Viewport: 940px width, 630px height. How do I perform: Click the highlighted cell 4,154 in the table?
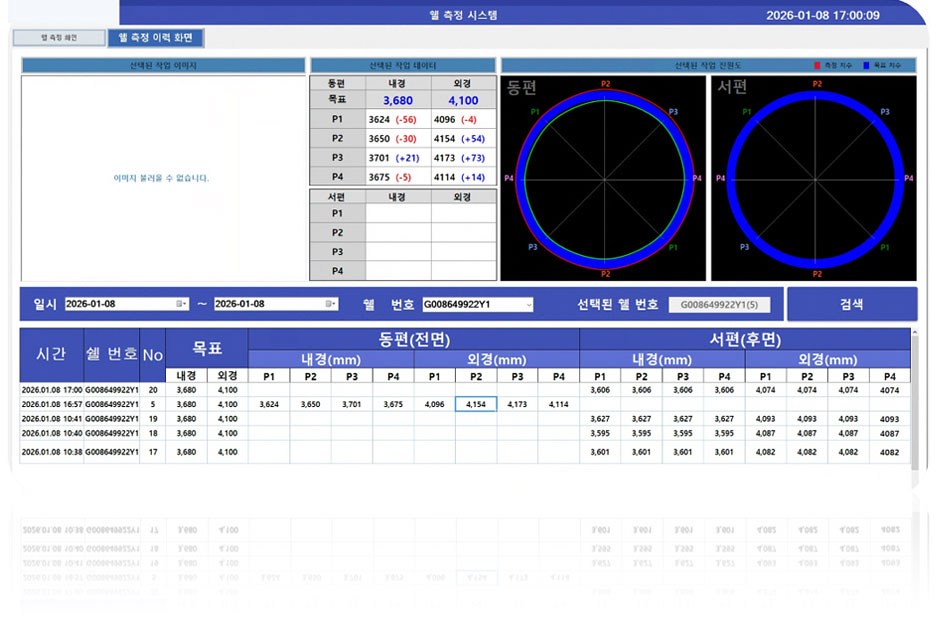[476, 404]
